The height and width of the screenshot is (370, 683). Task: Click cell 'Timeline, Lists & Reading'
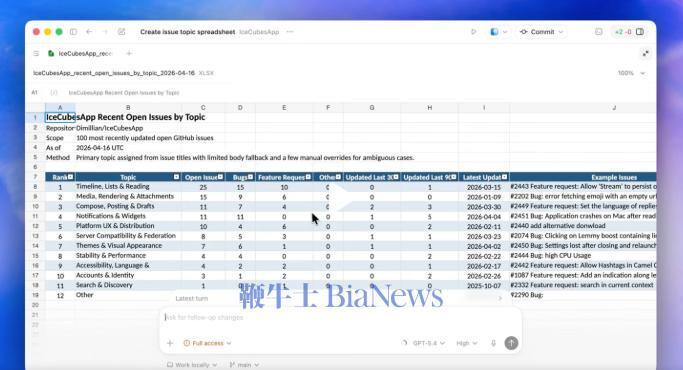pyautogui.click(x=128, y=187)
